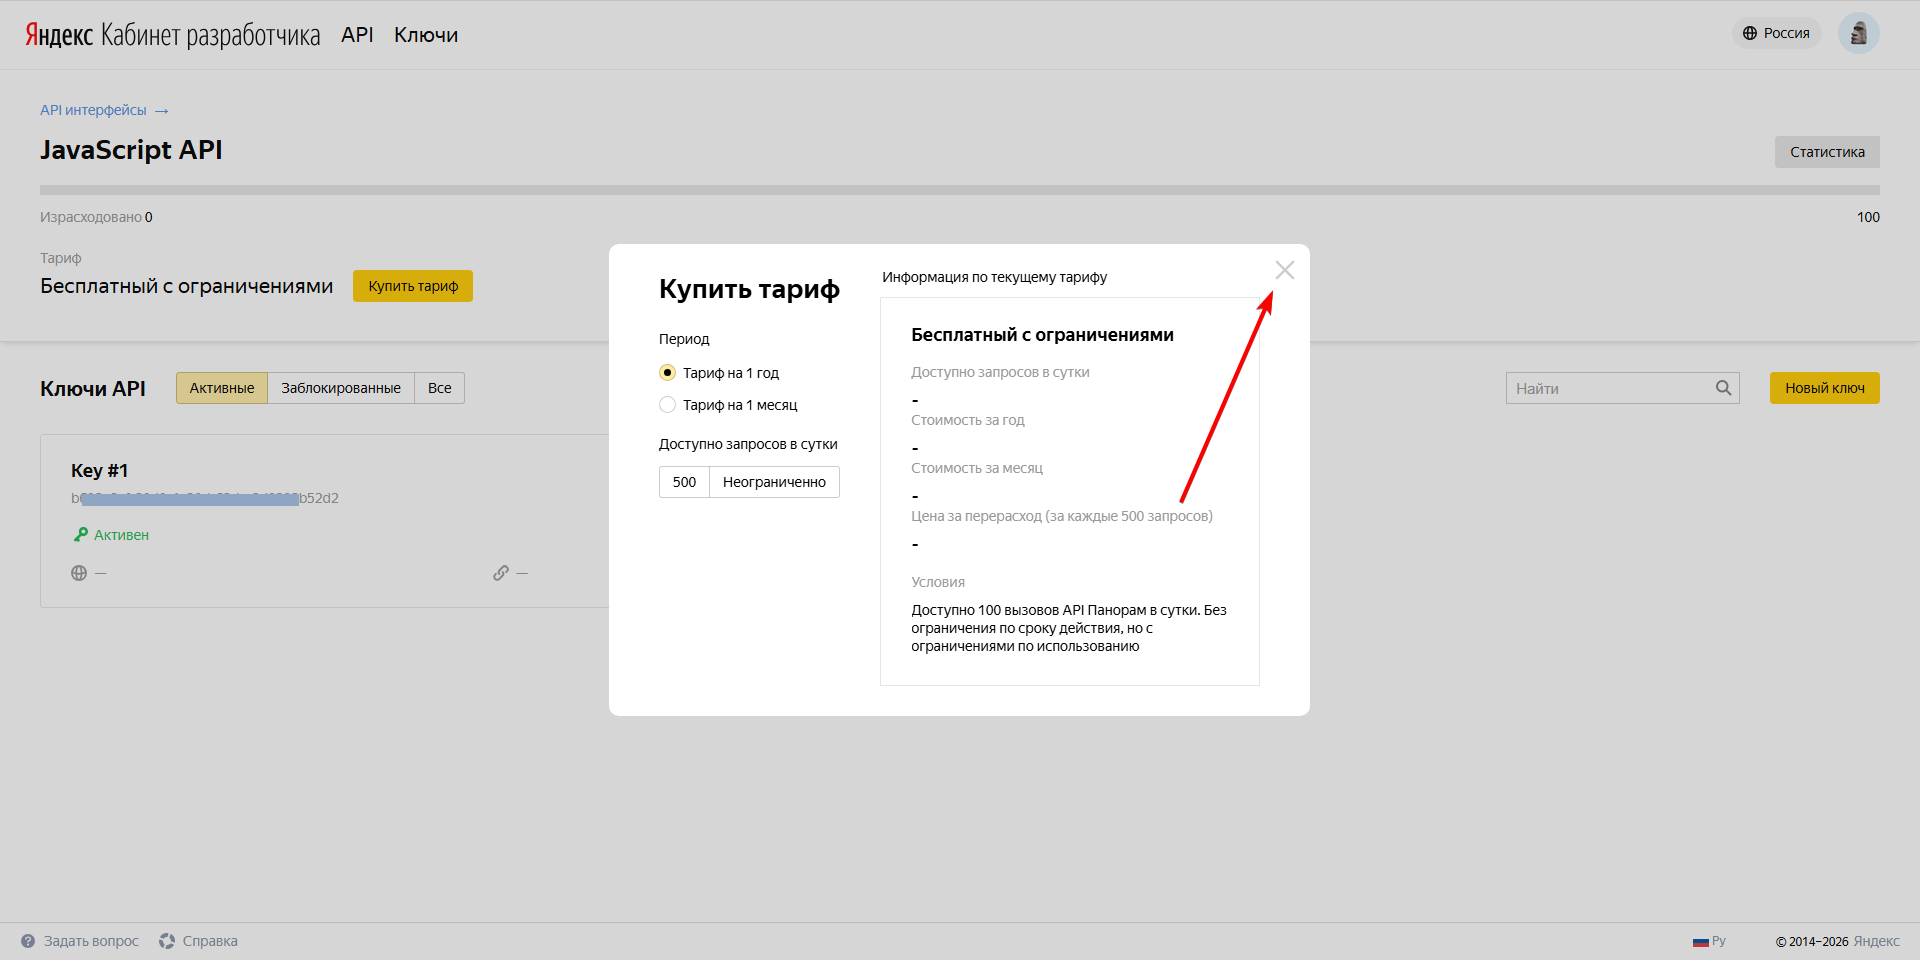Image resolution: width=1920 pixels, height=960 pixels.
Task: Open the Кабинет разработчика title link
Action: [x=210, y=35]
